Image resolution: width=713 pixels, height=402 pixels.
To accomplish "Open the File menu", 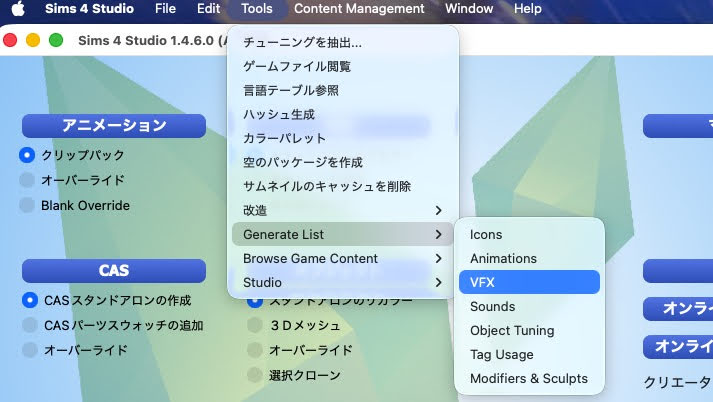I will (x=165, y=9).
